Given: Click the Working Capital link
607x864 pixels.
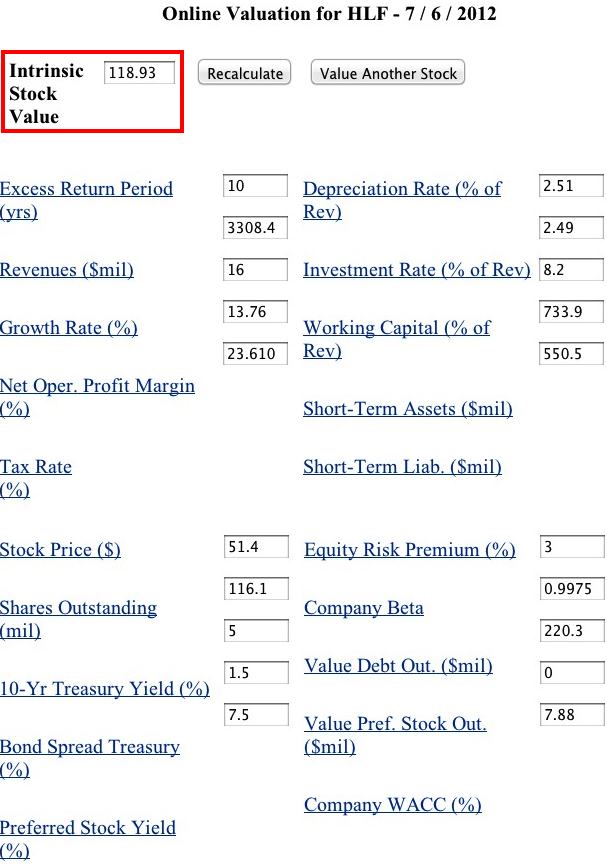Looking at the screenshot, I should (396, 328).
